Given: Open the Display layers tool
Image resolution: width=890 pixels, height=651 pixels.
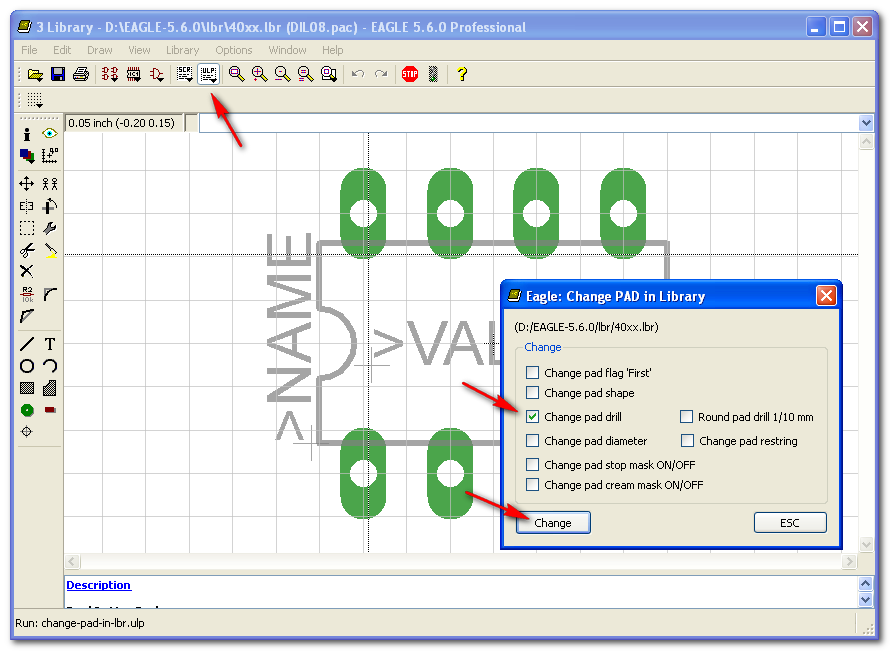Looking at the screenshot, I should [x=27, y=156].
